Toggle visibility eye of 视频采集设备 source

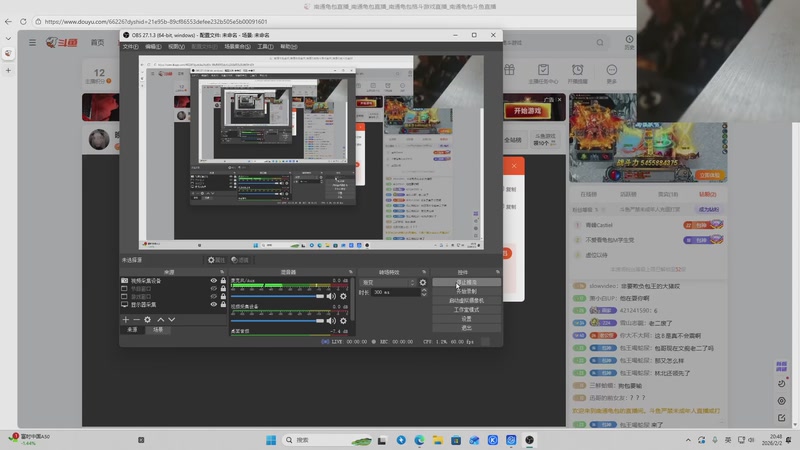[213, 281]
